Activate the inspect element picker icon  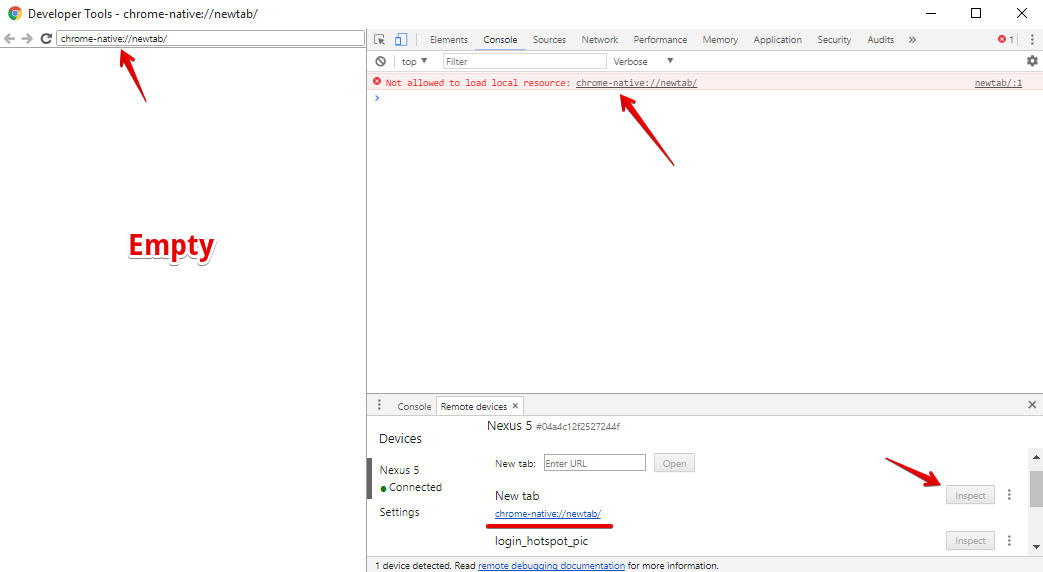tap(380, 40)
